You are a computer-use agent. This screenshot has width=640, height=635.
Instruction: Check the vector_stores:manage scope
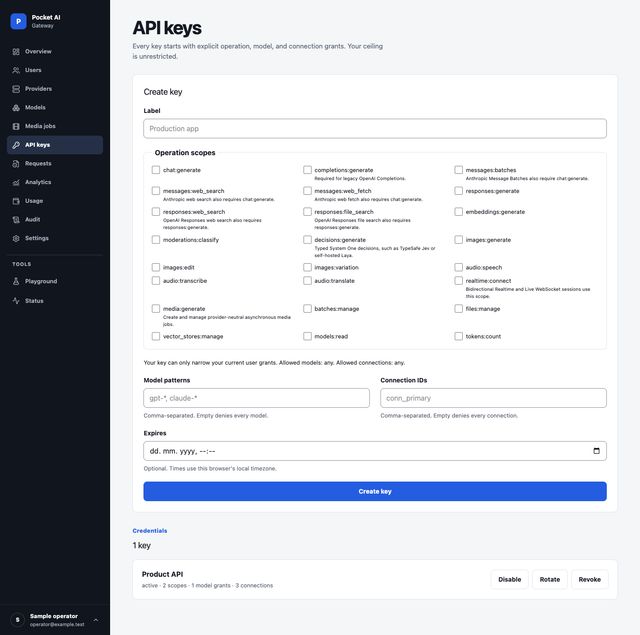(156, 336)
